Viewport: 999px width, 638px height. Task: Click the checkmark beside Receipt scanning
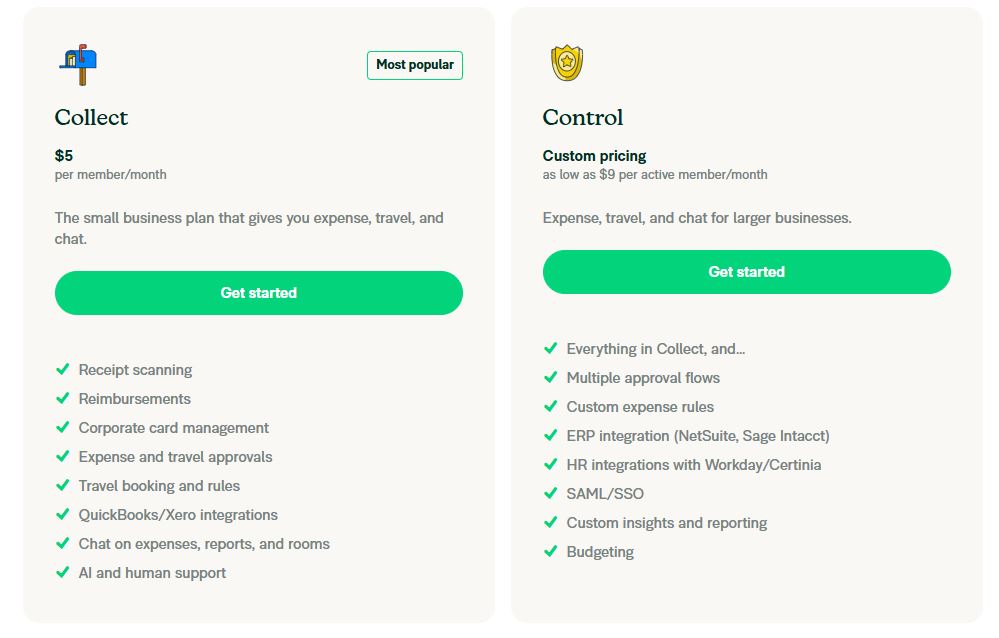(x=62, y=370)
